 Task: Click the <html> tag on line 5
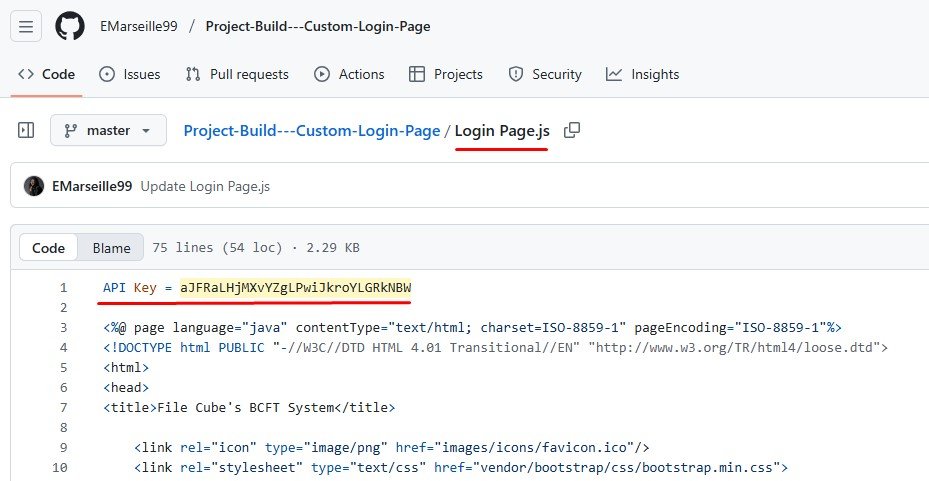click(126, 367)
